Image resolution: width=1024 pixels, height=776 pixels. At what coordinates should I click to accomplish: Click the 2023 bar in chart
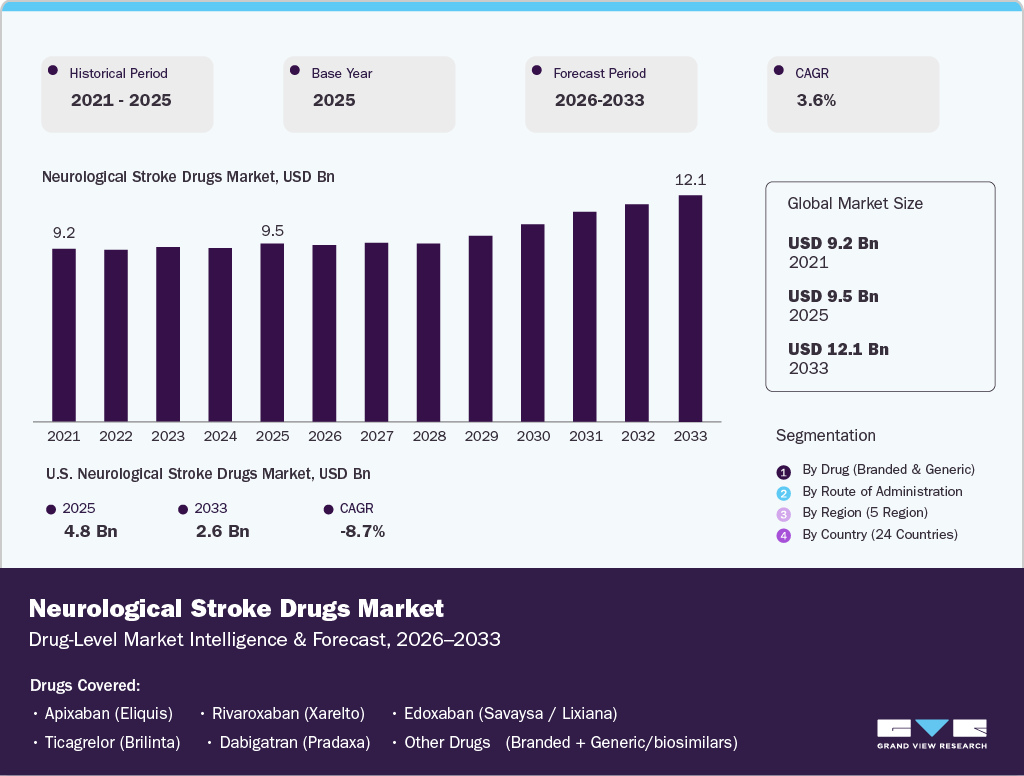pos(168,334)
